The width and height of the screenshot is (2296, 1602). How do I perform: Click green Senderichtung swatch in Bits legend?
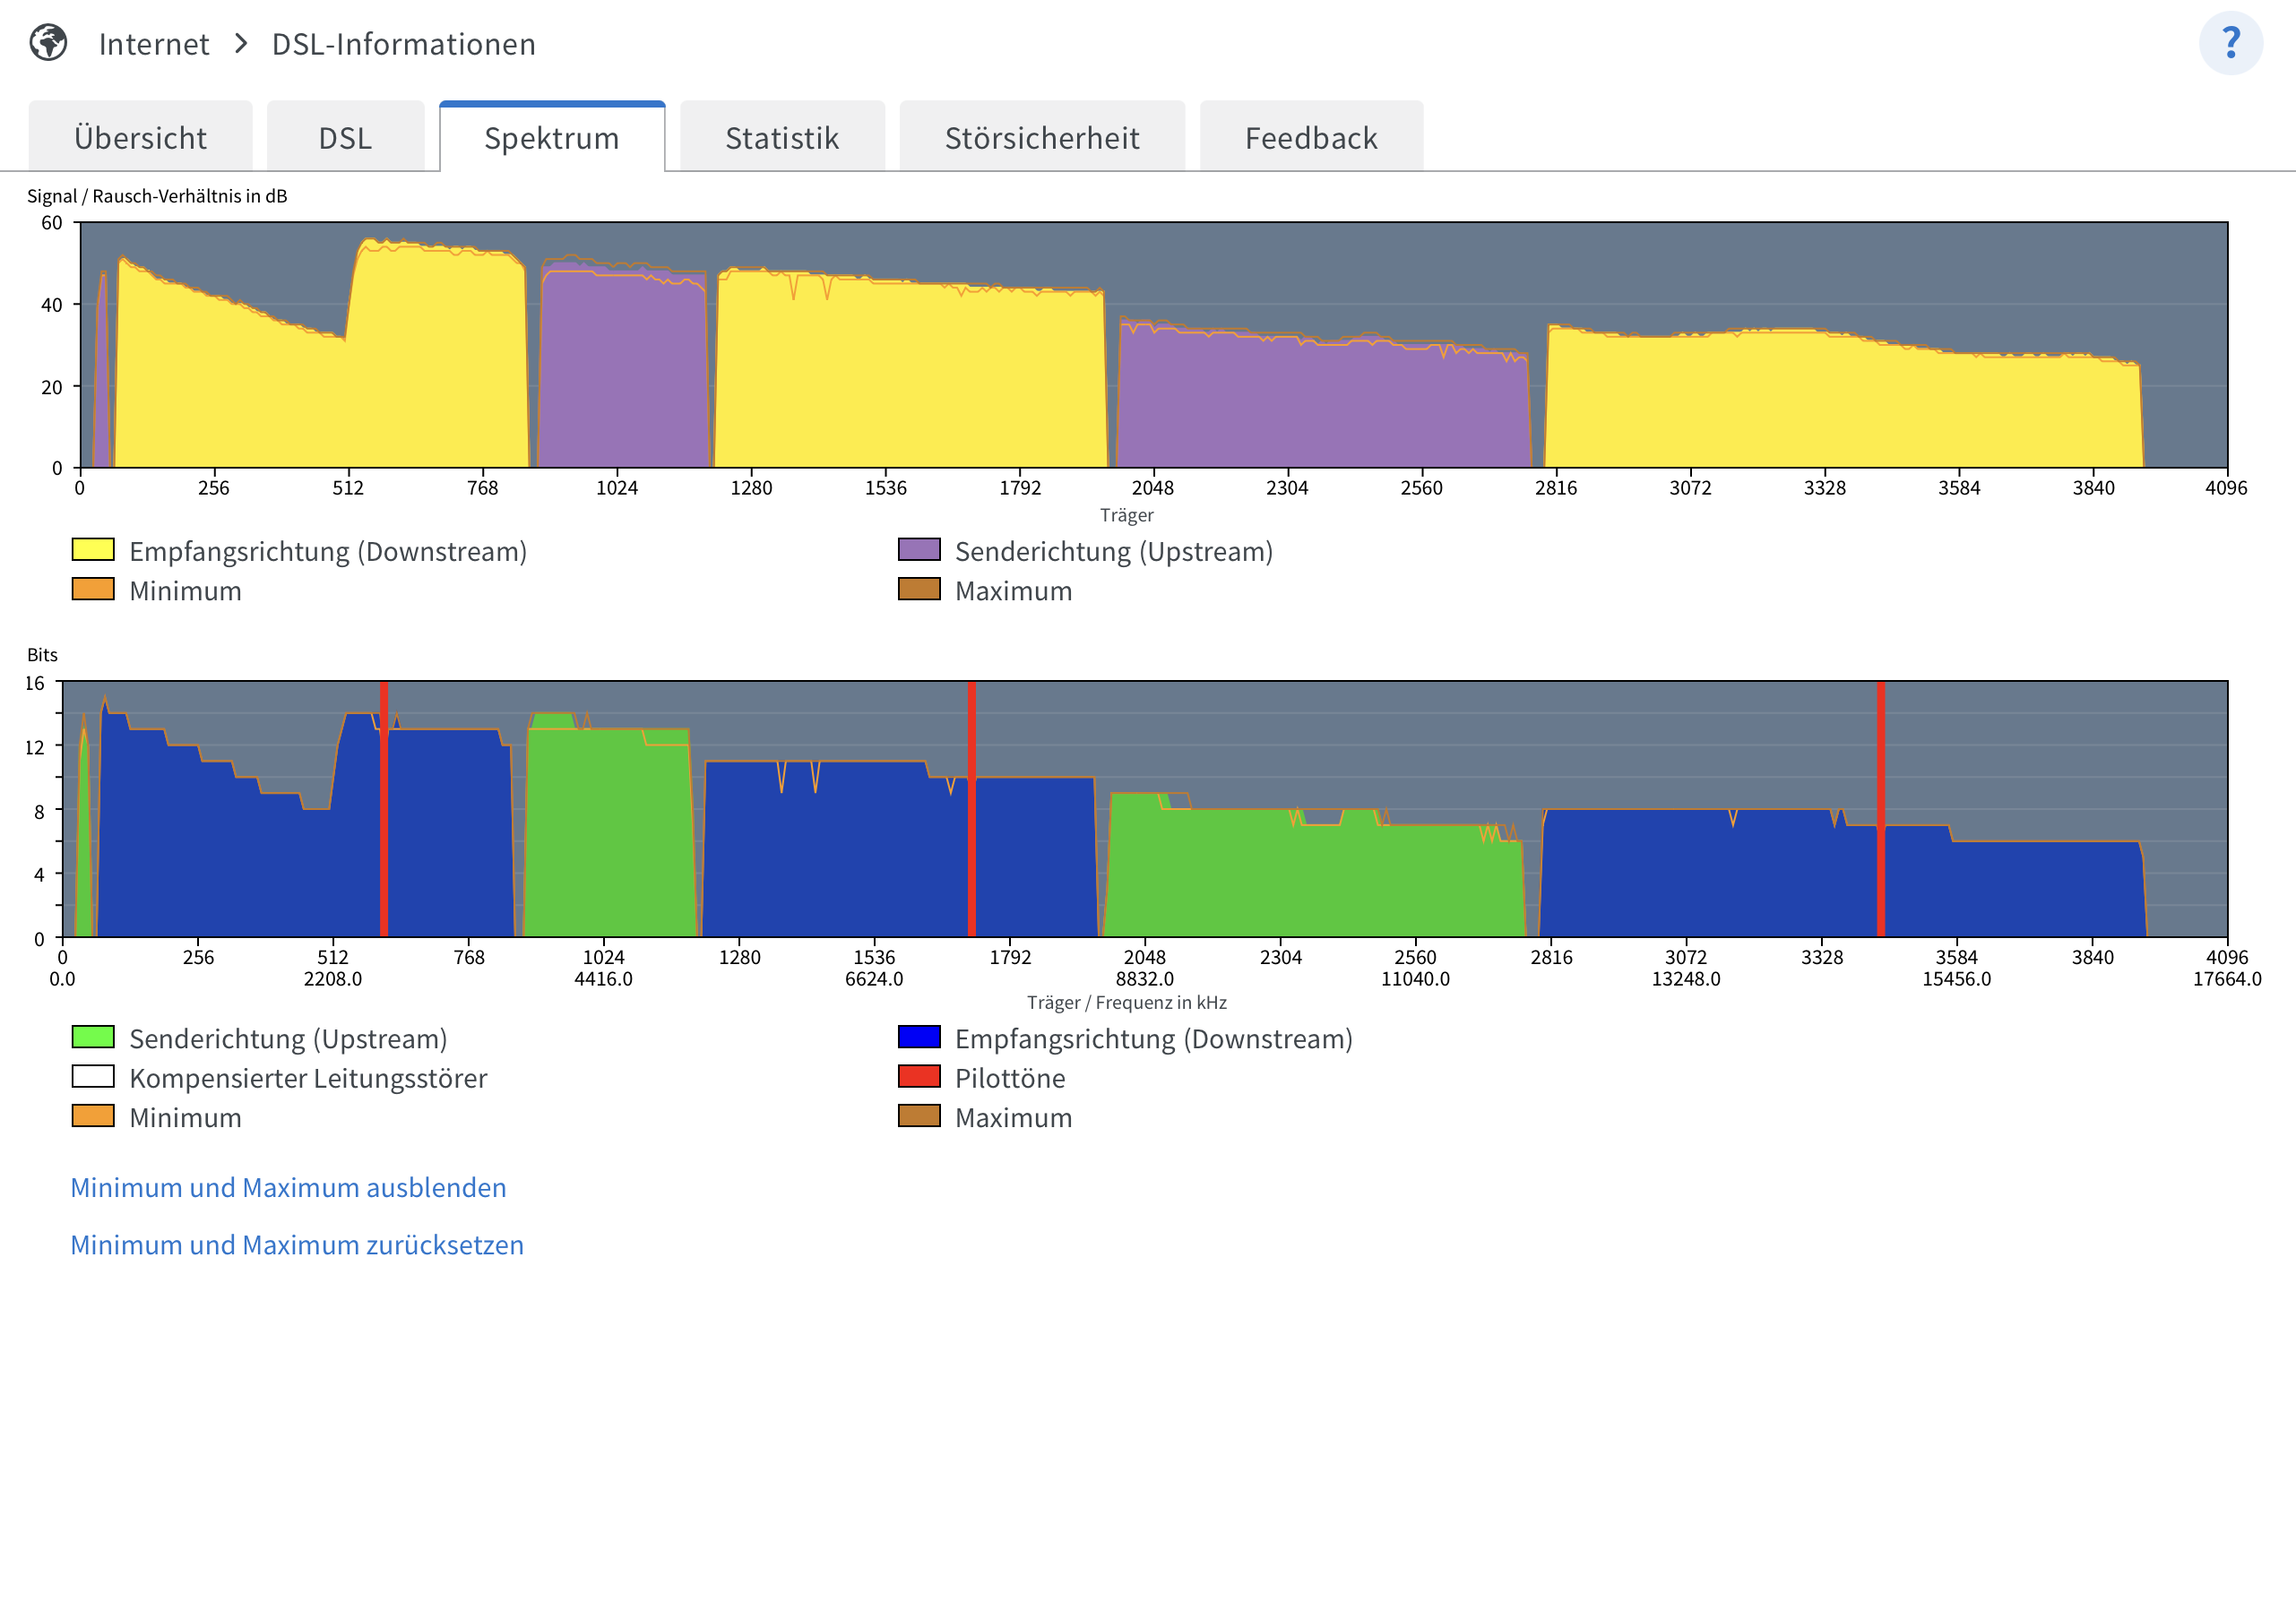[93, 1037]
